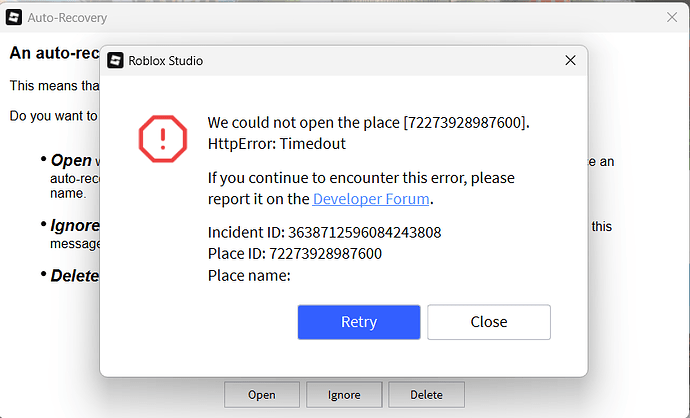Image resolution: width=690 pixels, height=418 pixels.
Task: Click the 'Roblox Studio' dialog title text
Action: pyautogui.click(x=165, y=61)
